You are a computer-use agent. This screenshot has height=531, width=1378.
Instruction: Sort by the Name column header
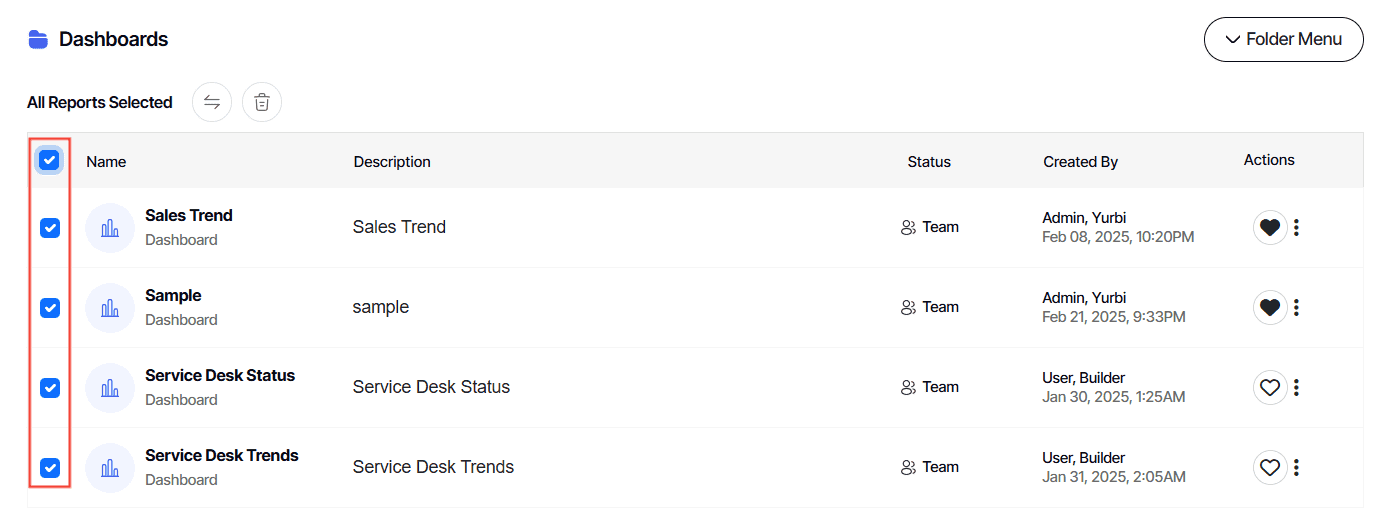[106, 161]
